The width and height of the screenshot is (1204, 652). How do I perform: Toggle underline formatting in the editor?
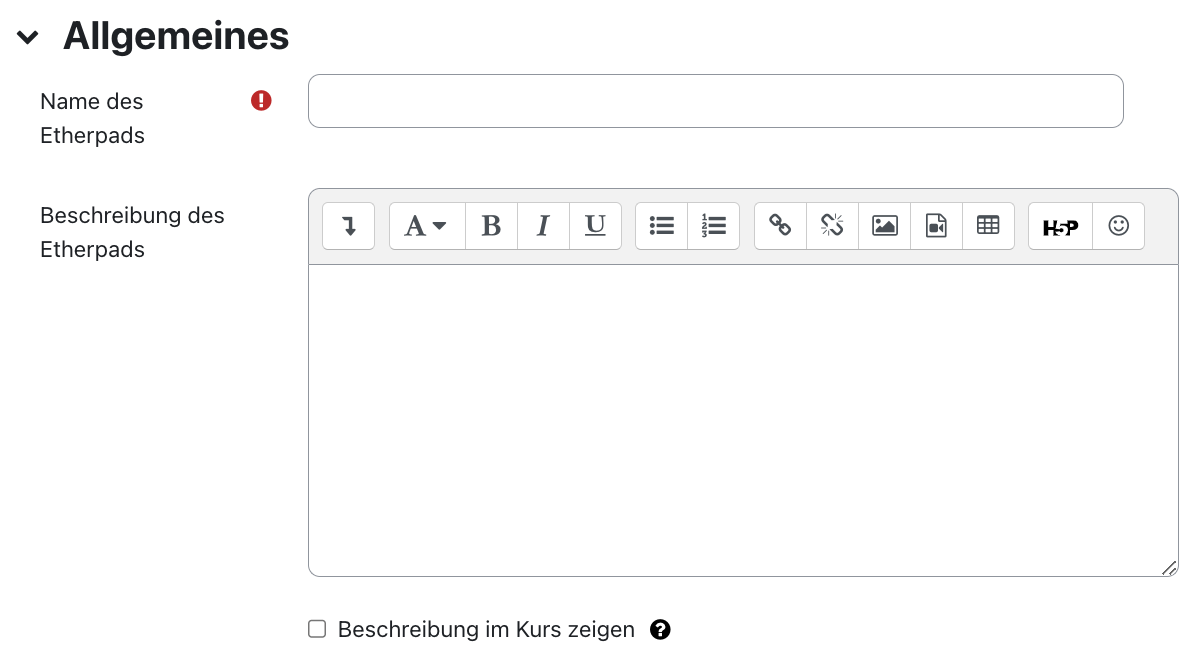pos(595,226)
